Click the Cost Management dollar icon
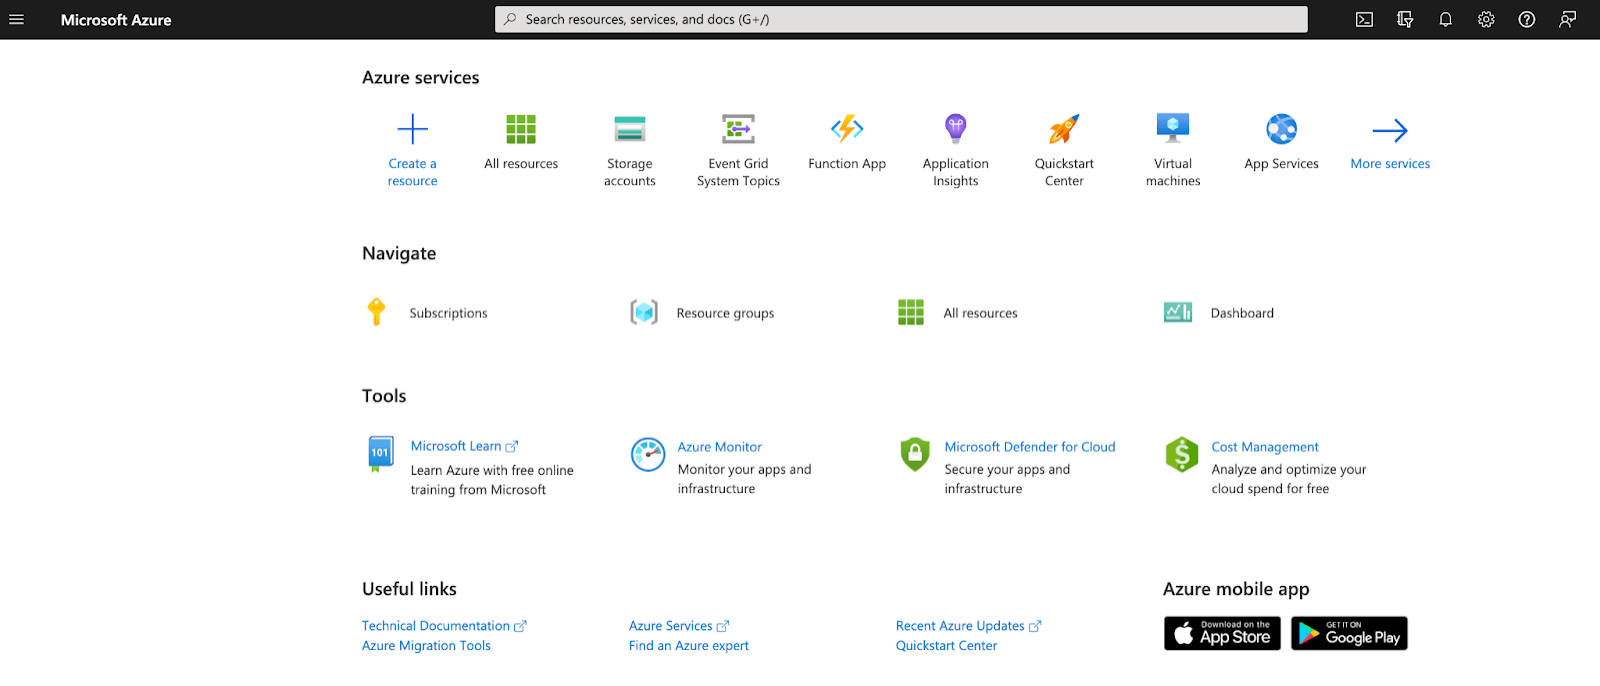Image resolution: width=1600 pixels, height=686 pixels. [1182, 454]
